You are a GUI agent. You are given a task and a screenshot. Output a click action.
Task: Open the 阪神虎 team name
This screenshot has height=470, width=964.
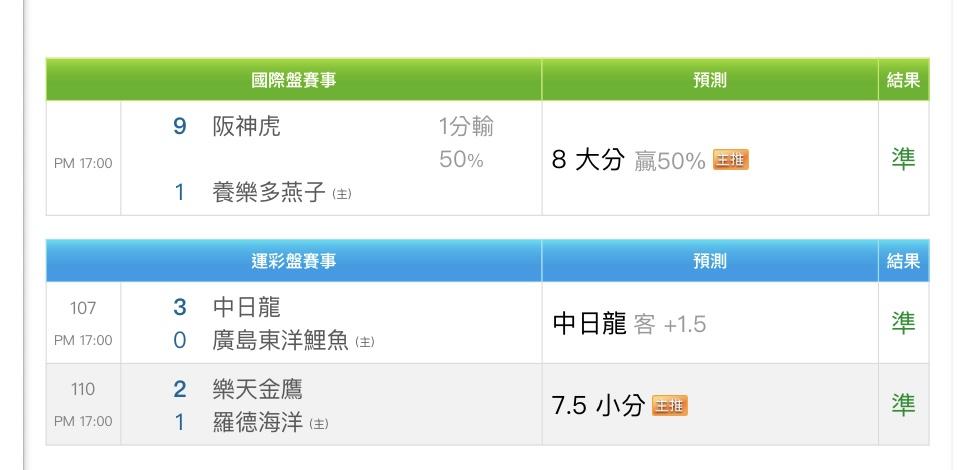click(247, 126)
